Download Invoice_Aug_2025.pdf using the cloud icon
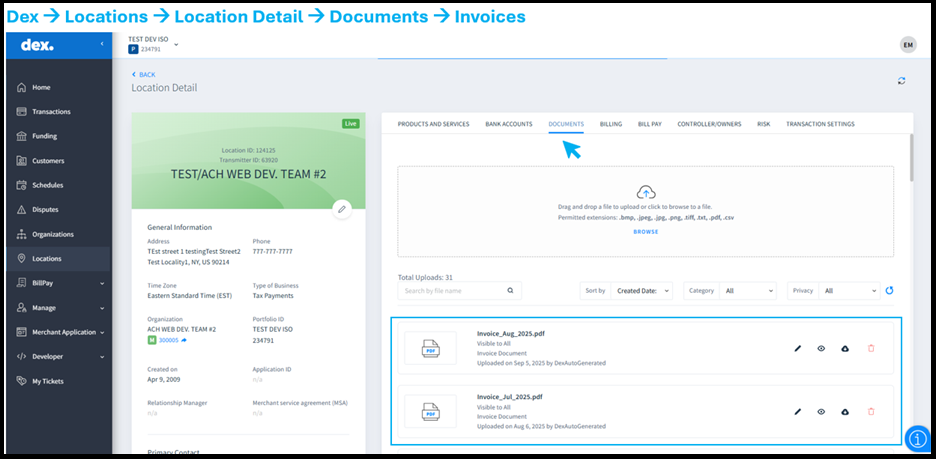 click(x=845, y=348)
